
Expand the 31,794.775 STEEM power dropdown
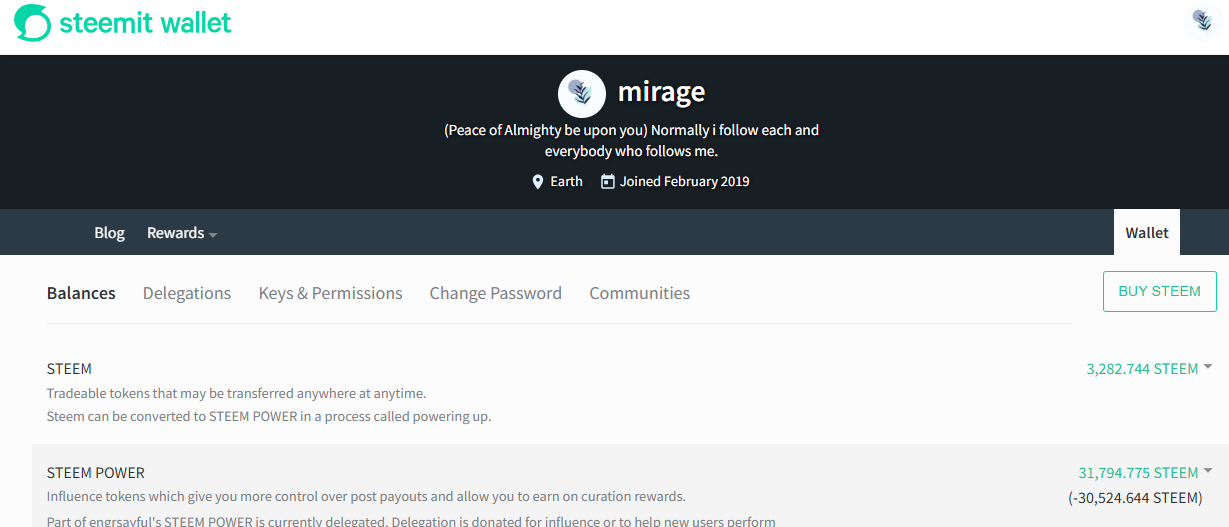click(1145, 473)
